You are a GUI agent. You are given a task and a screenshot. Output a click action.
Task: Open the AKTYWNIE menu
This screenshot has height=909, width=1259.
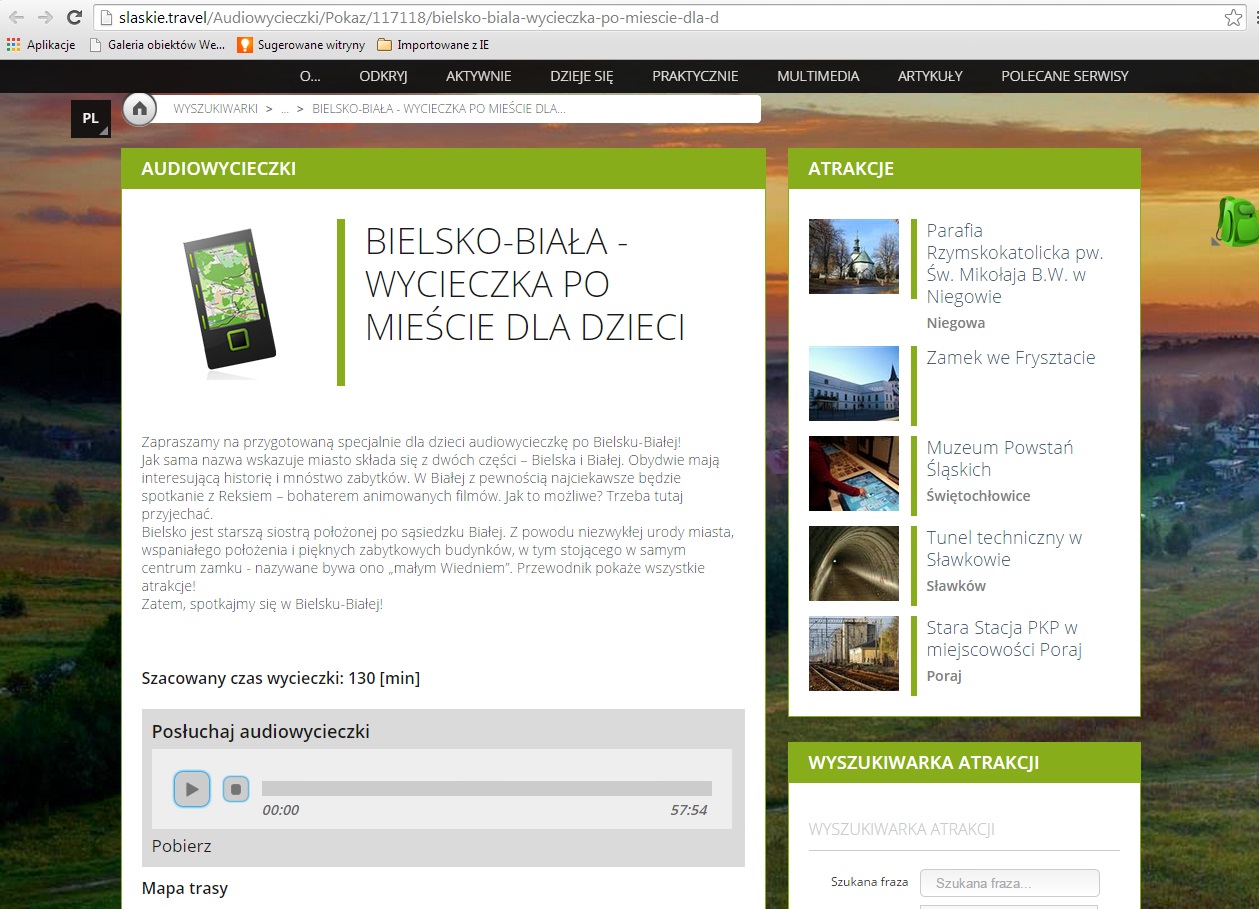(479, 76)
